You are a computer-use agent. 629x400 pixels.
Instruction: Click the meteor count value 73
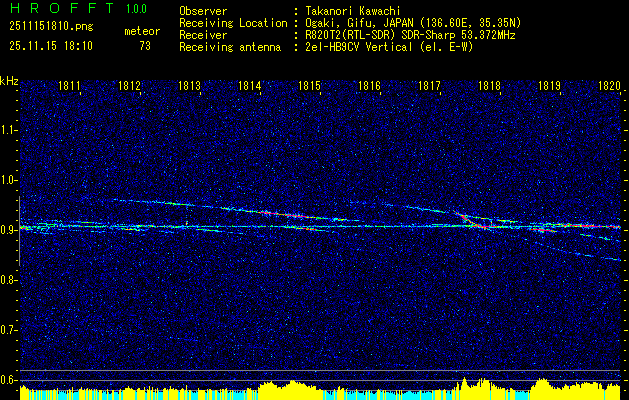pos(145,46)
